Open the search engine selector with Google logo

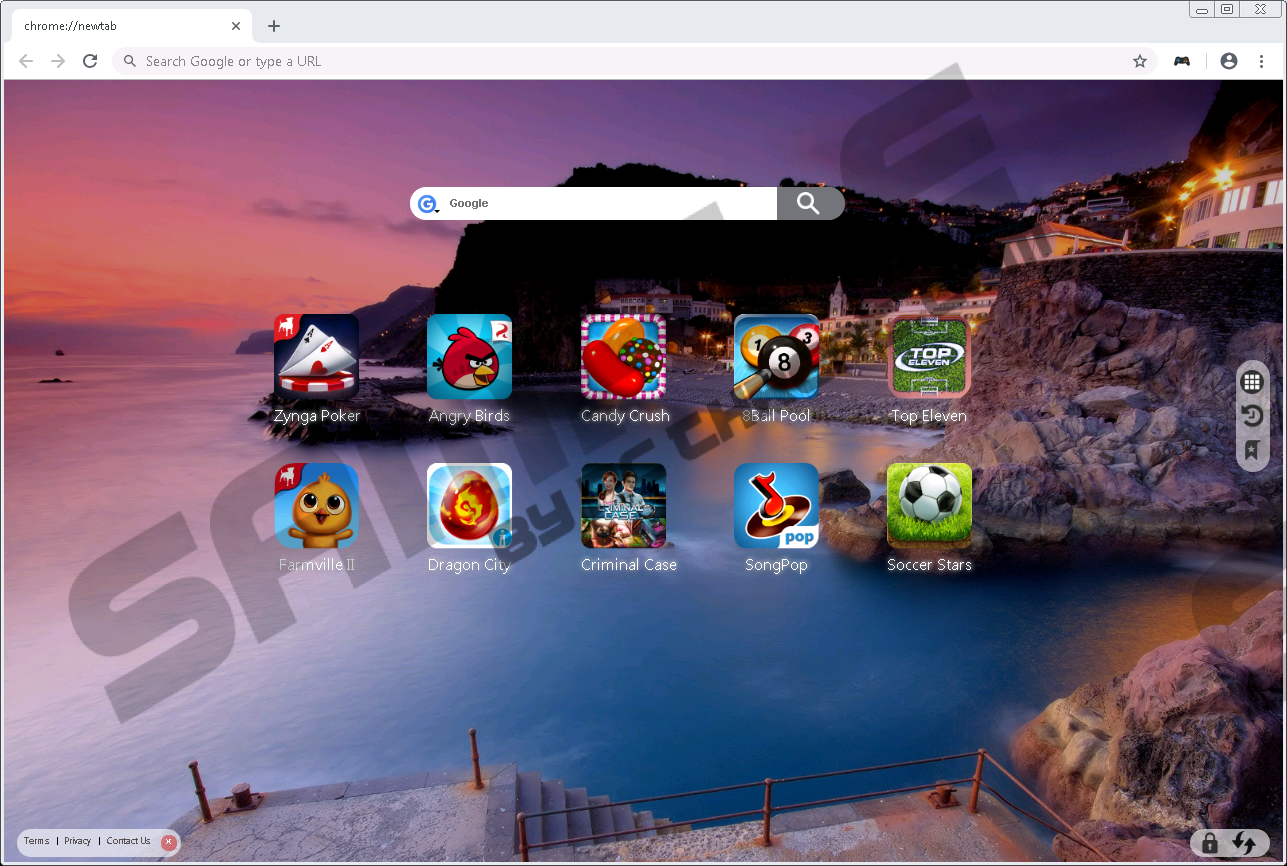(428, 204)
